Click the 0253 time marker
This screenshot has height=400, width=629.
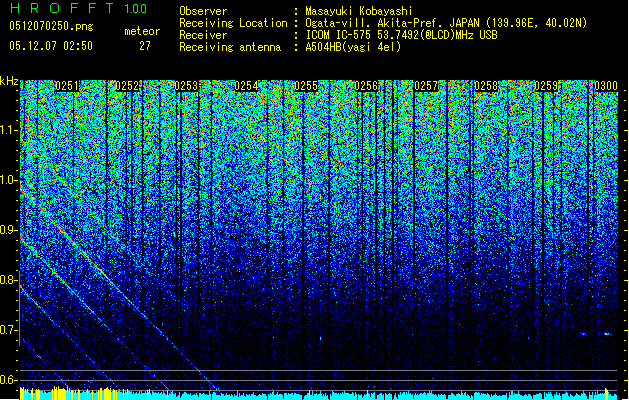tap(187, 86)
